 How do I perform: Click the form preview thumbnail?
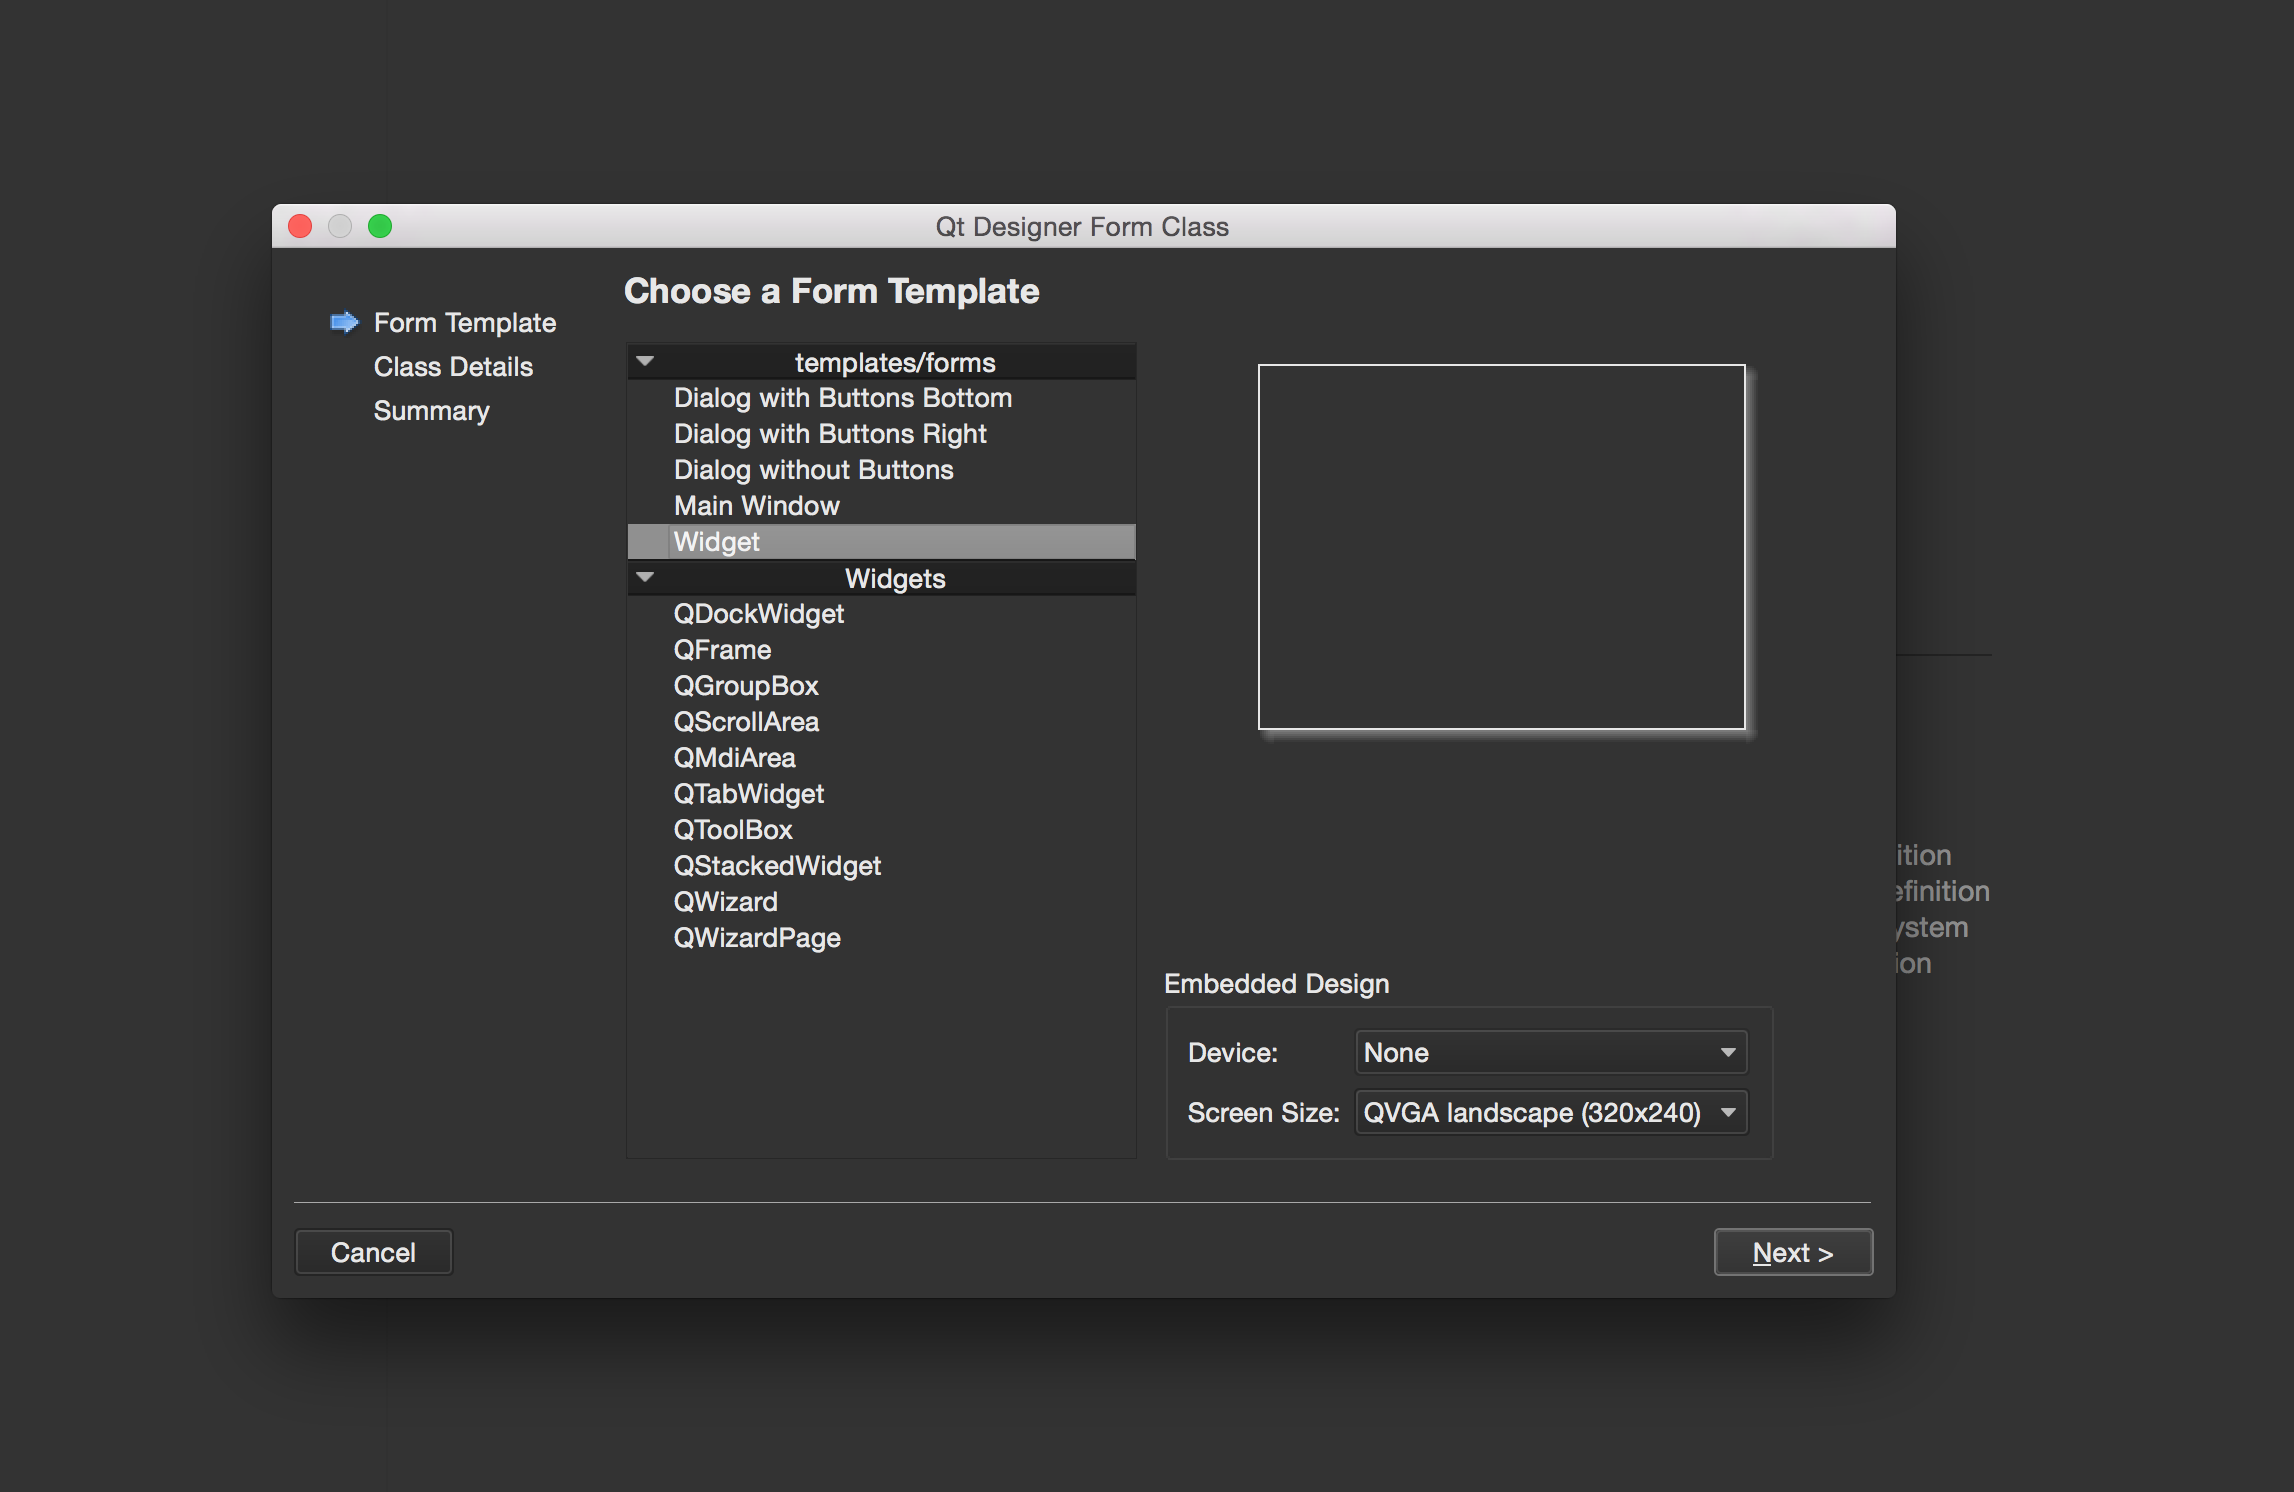click(x=1501, y=547)
